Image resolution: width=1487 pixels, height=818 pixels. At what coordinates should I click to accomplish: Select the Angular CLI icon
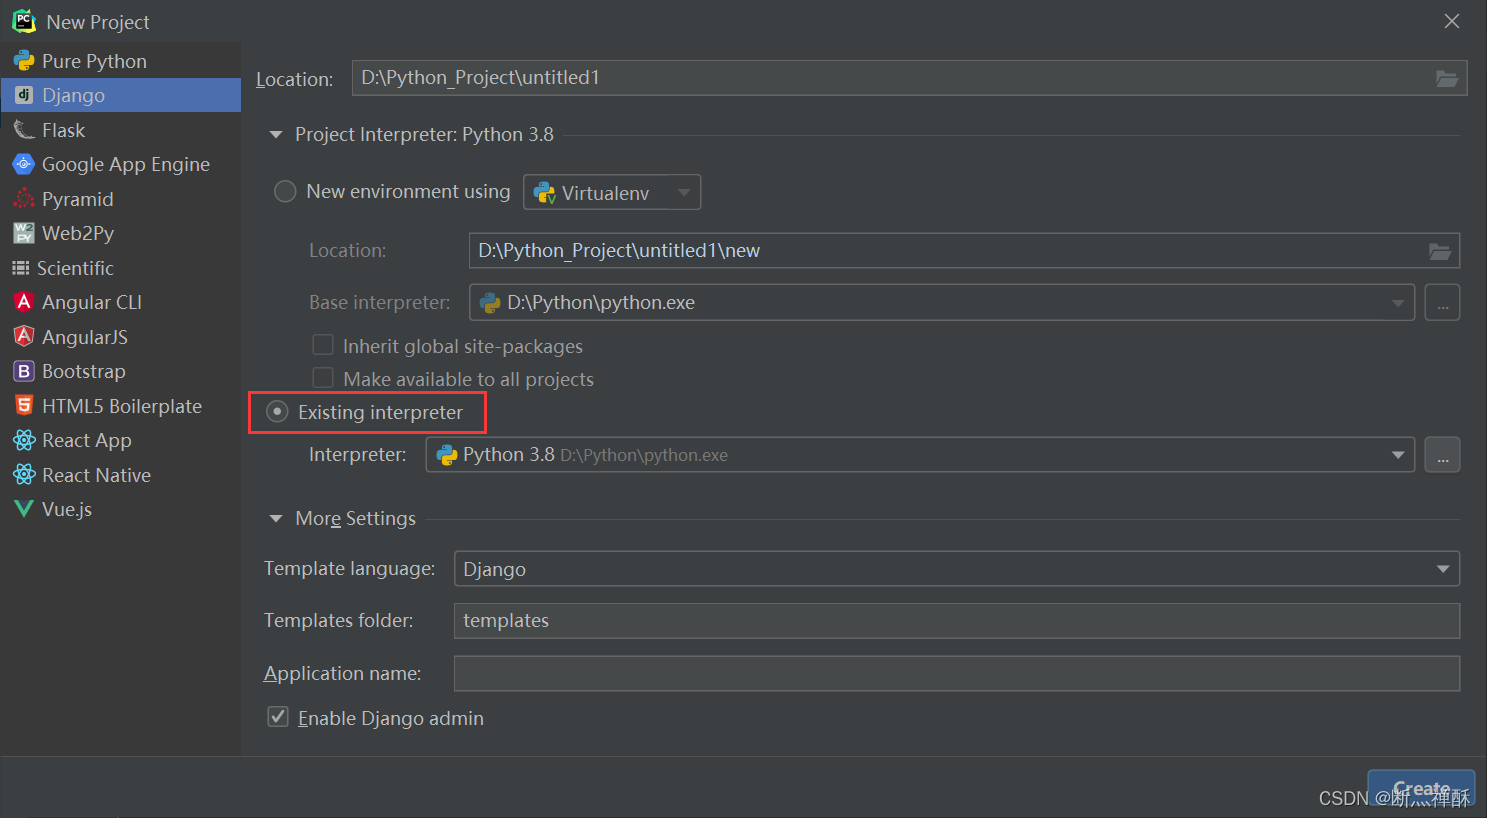pyautogui.click(x=24, y=302)
